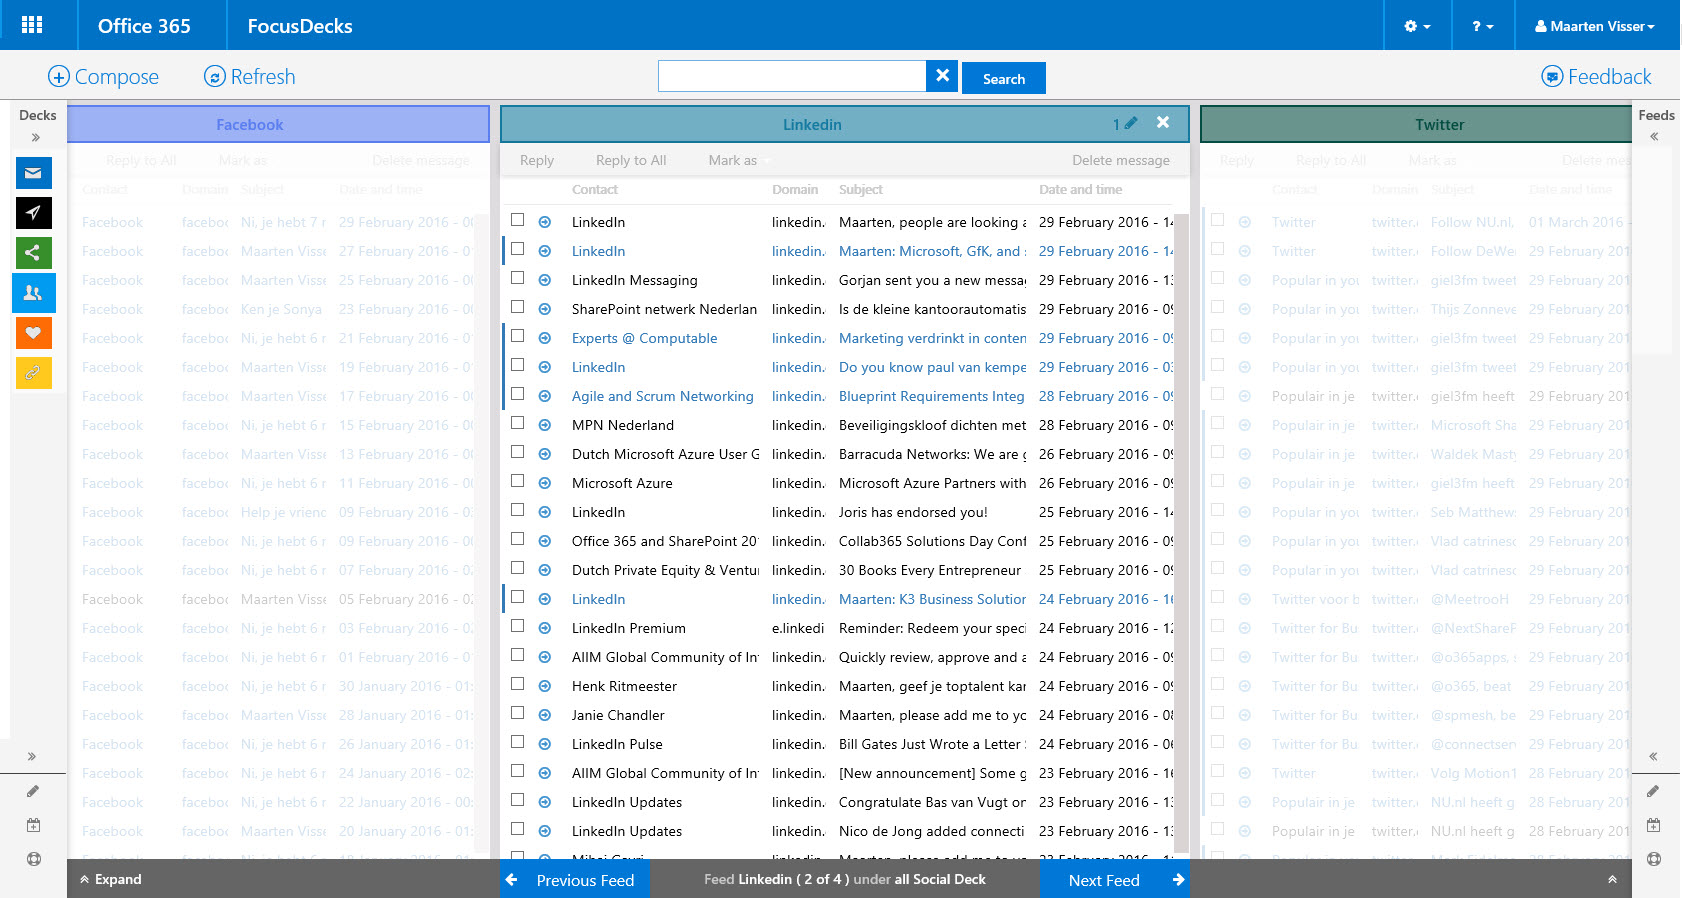Click the lifebuoy help icon in Feeds sidebar
The height and width of the screenshot is (898, 1682).
click(x=1653, y=859)
